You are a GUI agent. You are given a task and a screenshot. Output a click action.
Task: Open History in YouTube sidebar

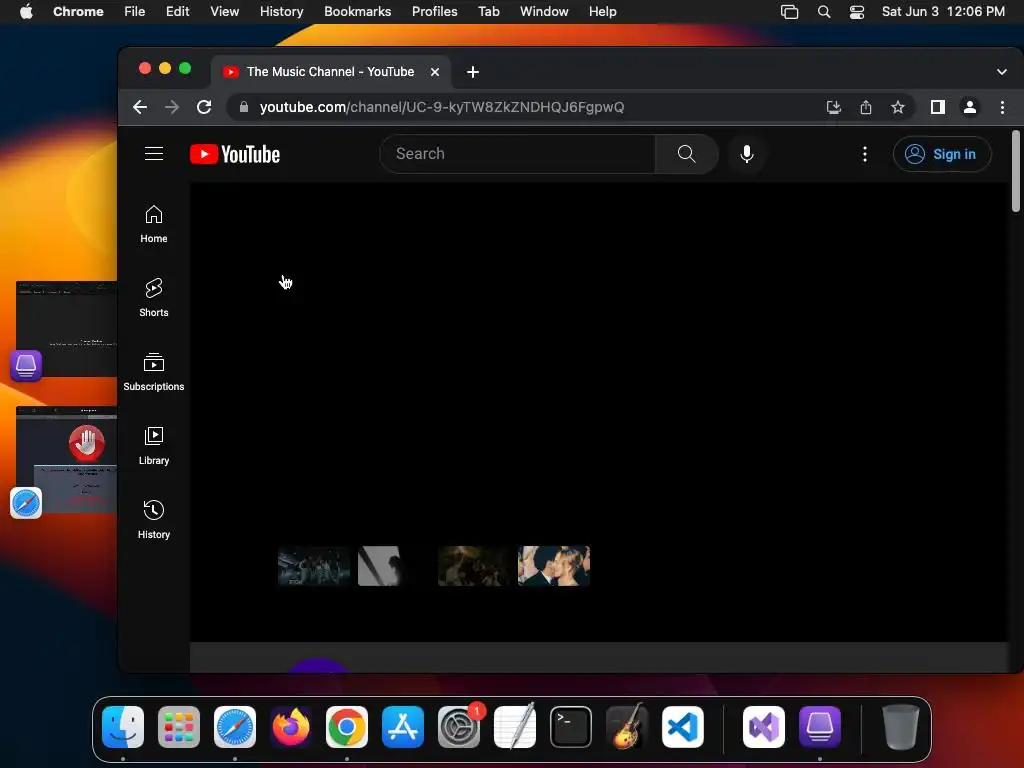click(x=153, y=520)
